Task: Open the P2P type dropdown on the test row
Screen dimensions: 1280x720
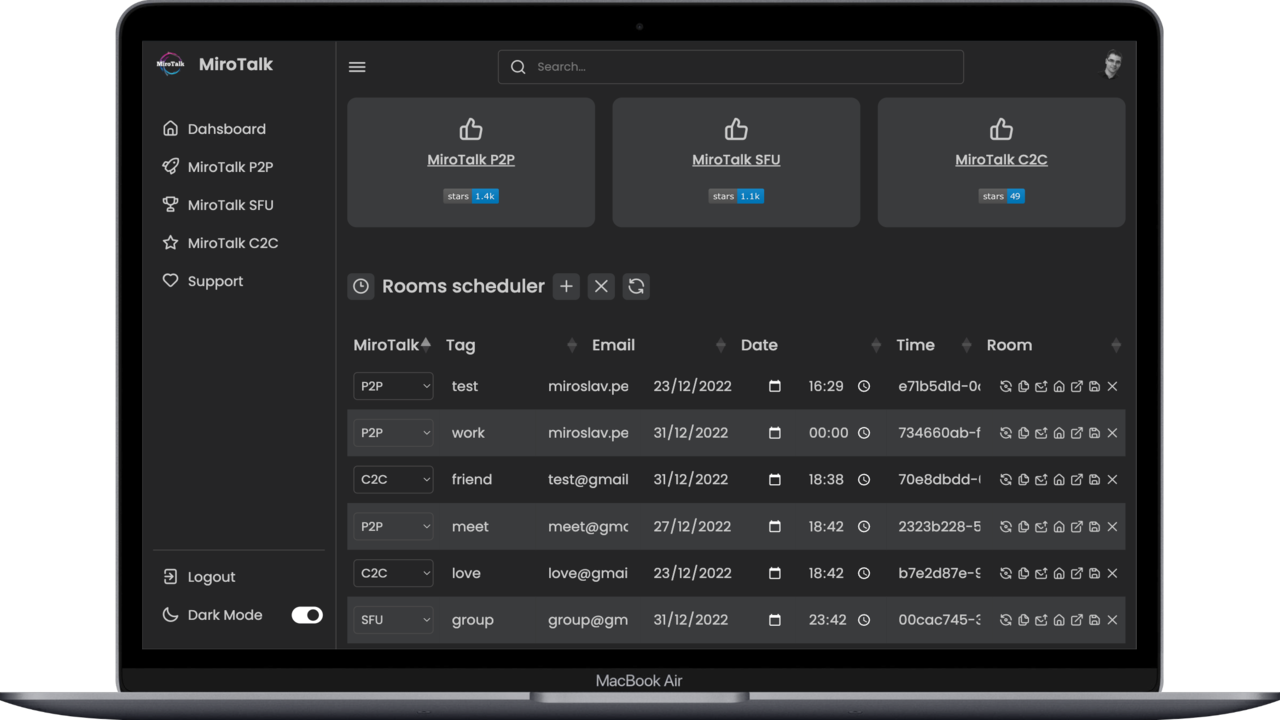Action: pyautogui.click(x=393, y=386)
